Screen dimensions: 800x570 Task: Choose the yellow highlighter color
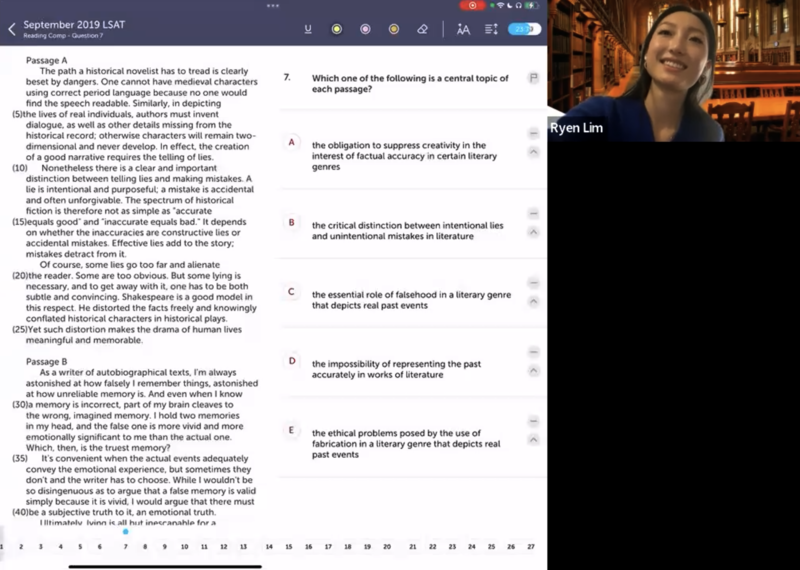coord(336,29)
